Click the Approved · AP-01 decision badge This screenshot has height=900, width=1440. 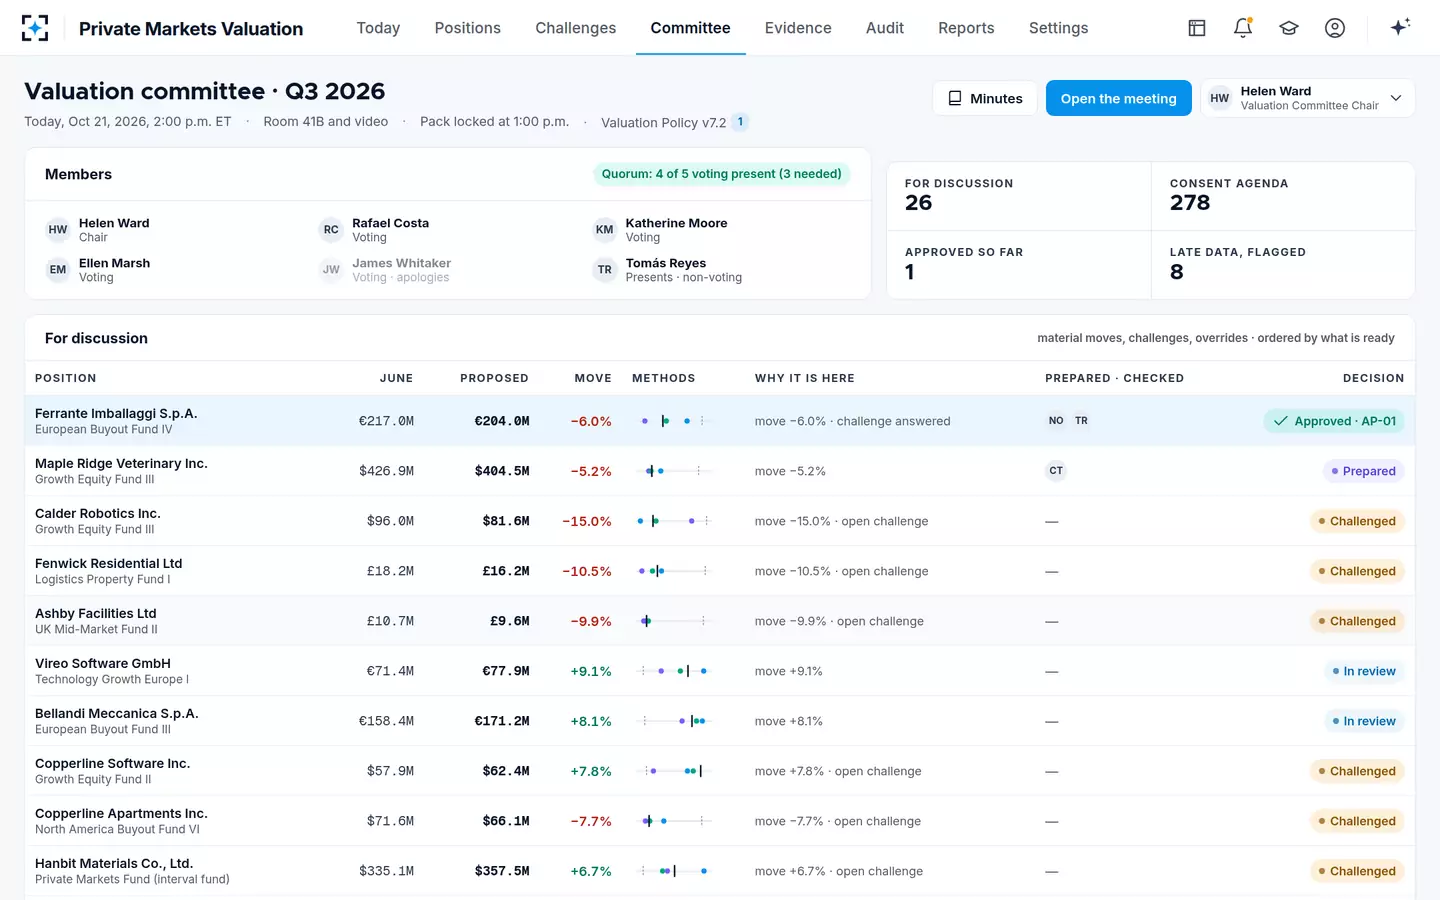point(1334,421)
